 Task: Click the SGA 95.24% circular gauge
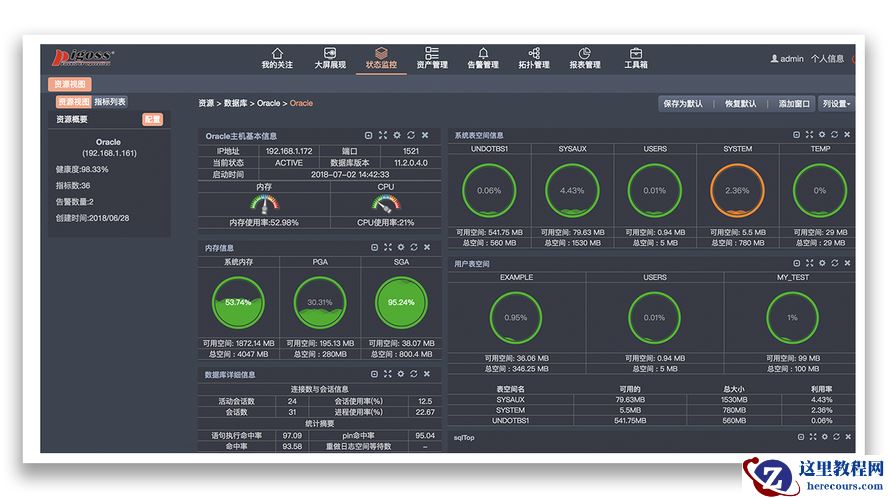tap(401, 302)
